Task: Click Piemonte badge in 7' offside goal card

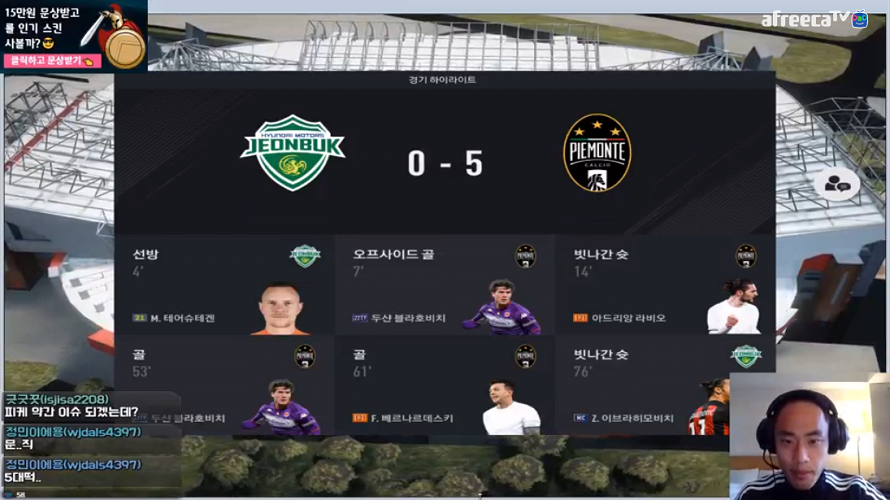Action: click(525, 256)
